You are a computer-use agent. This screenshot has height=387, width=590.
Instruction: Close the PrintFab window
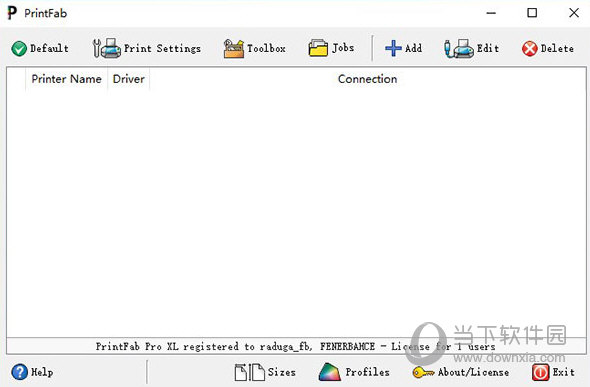click(x=574, y=13)
